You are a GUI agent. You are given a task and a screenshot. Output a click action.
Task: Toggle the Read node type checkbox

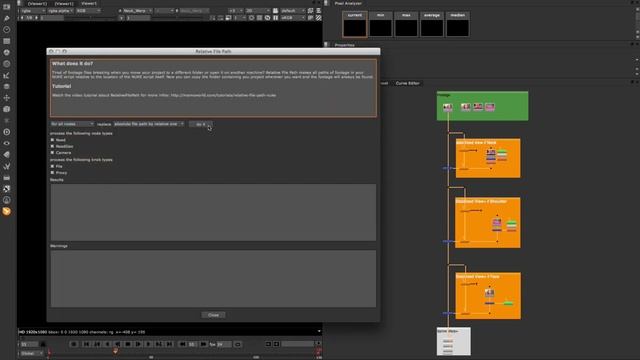click(52, 140)
